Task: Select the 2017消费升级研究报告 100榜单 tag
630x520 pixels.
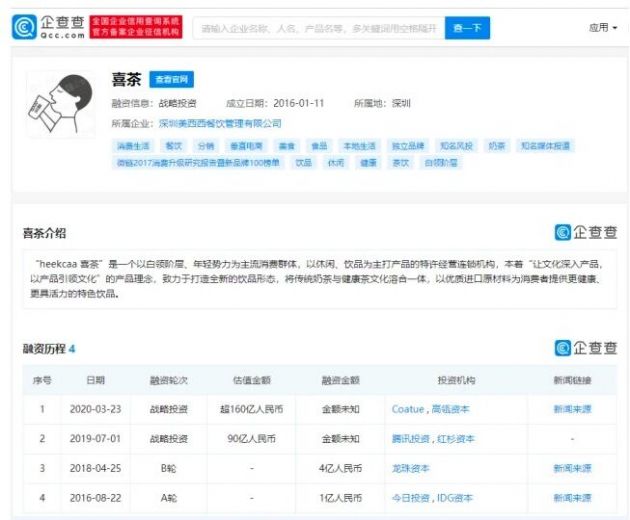Action: click(x=198, y=163)
